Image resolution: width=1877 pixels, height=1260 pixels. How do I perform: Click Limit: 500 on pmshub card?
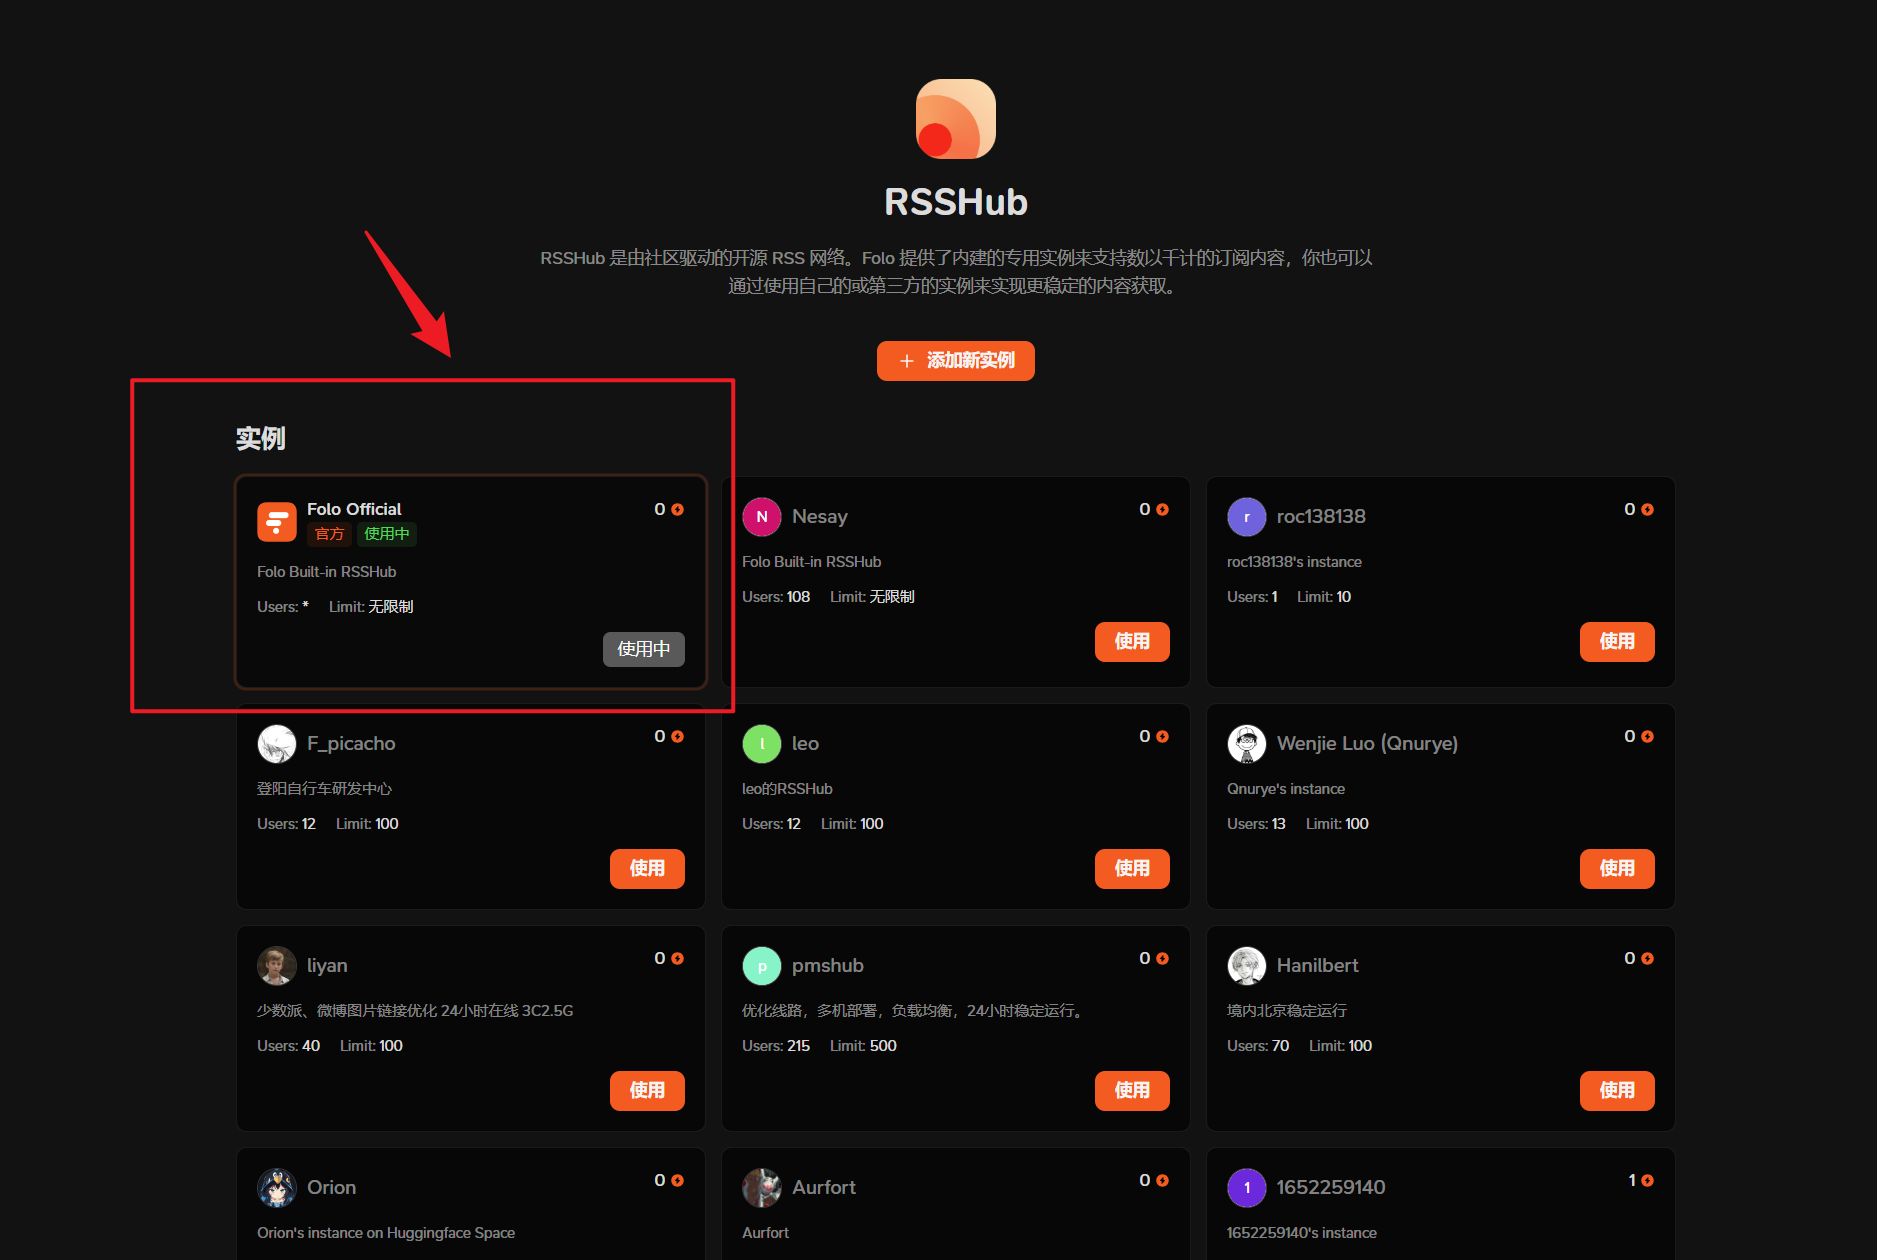863,1046
